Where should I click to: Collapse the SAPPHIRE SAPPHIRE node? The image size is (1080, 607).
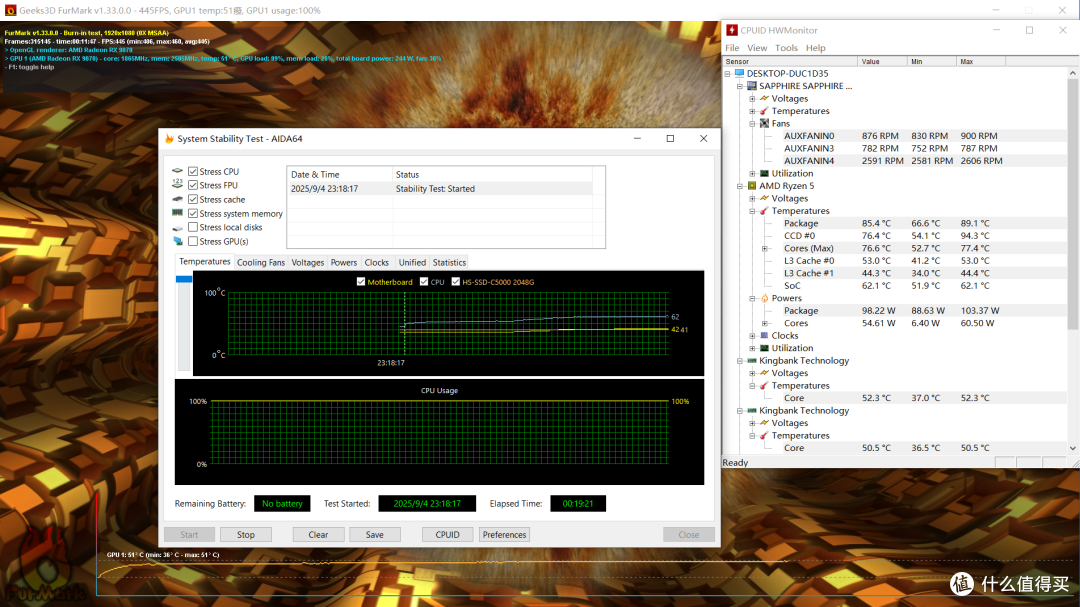[x=740, y=86]
